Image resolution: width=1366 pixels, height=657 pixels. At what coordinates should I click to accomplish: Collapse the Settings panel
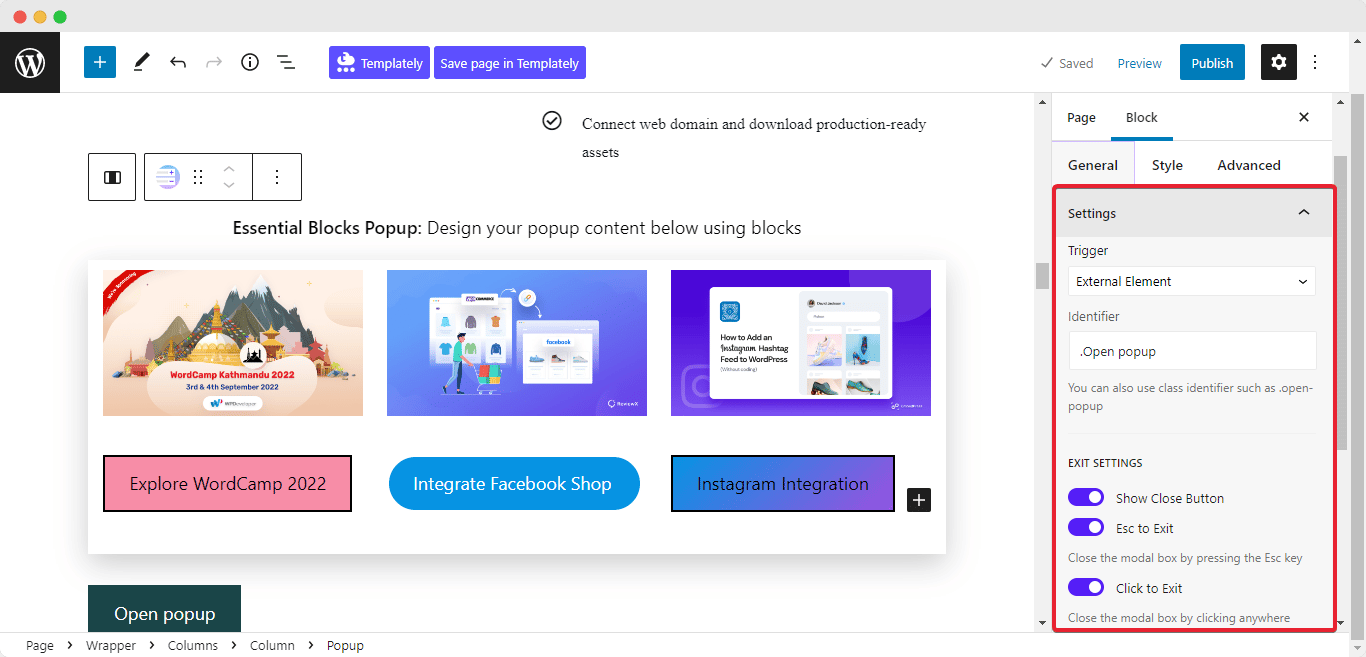point(1192,213)
